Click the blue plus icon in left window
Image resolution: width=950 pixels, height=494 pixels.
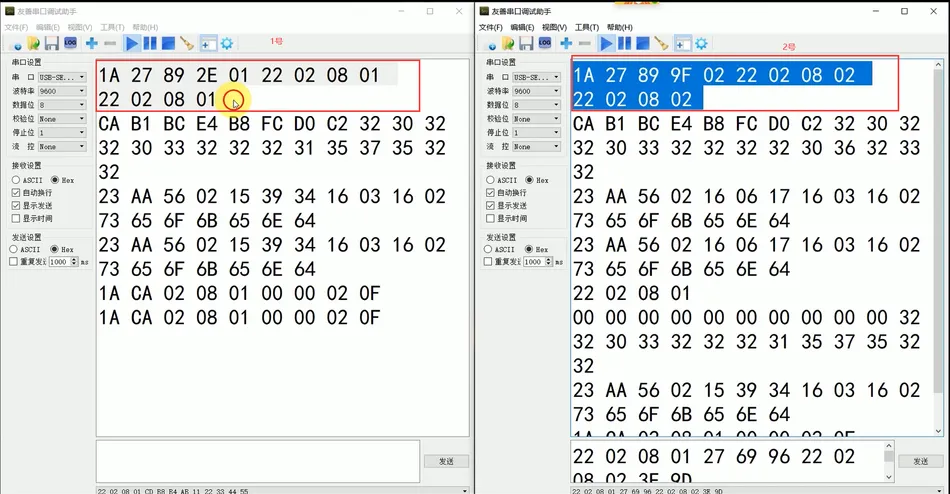pyautogui.click(x=91, y=43)
